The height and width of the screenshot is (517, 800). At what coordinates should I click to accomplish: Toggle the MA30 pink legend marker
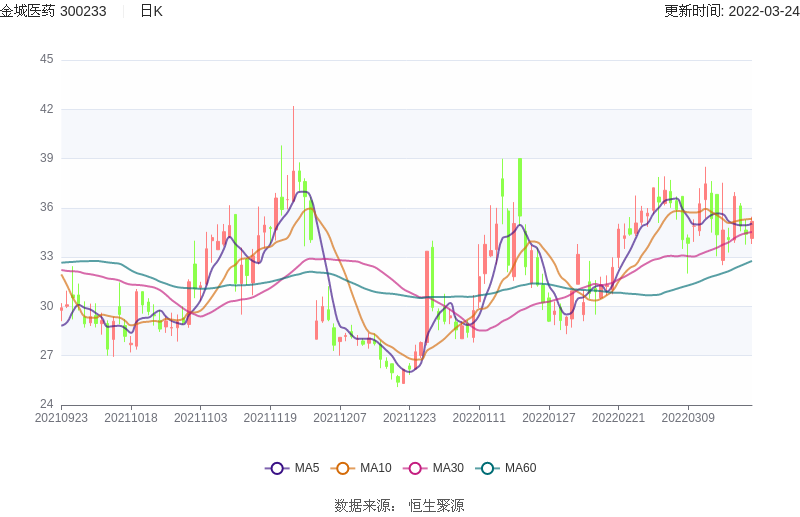coord(415,468)
